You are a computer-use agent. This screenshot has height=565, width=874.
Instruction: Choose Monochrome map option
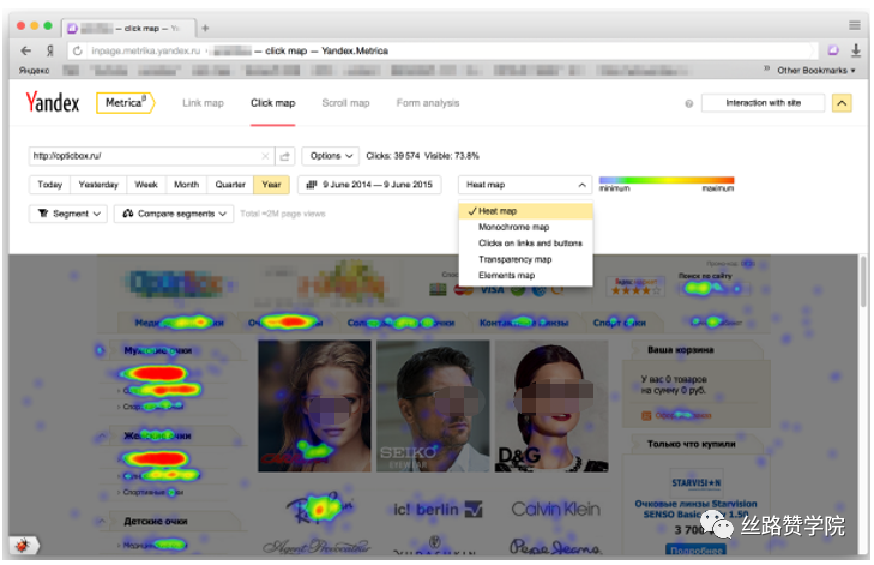point(525,227)
